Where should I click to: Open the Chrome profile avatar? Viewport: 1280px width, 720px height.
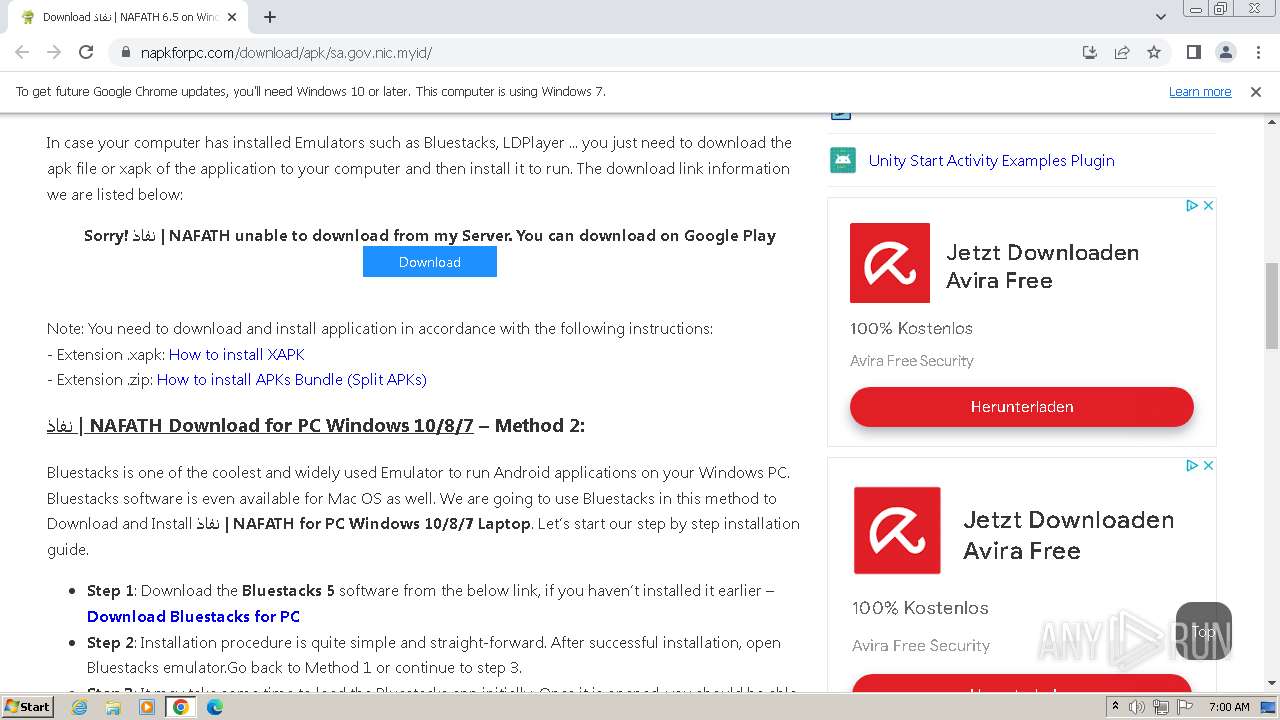tap(1225, 52)
